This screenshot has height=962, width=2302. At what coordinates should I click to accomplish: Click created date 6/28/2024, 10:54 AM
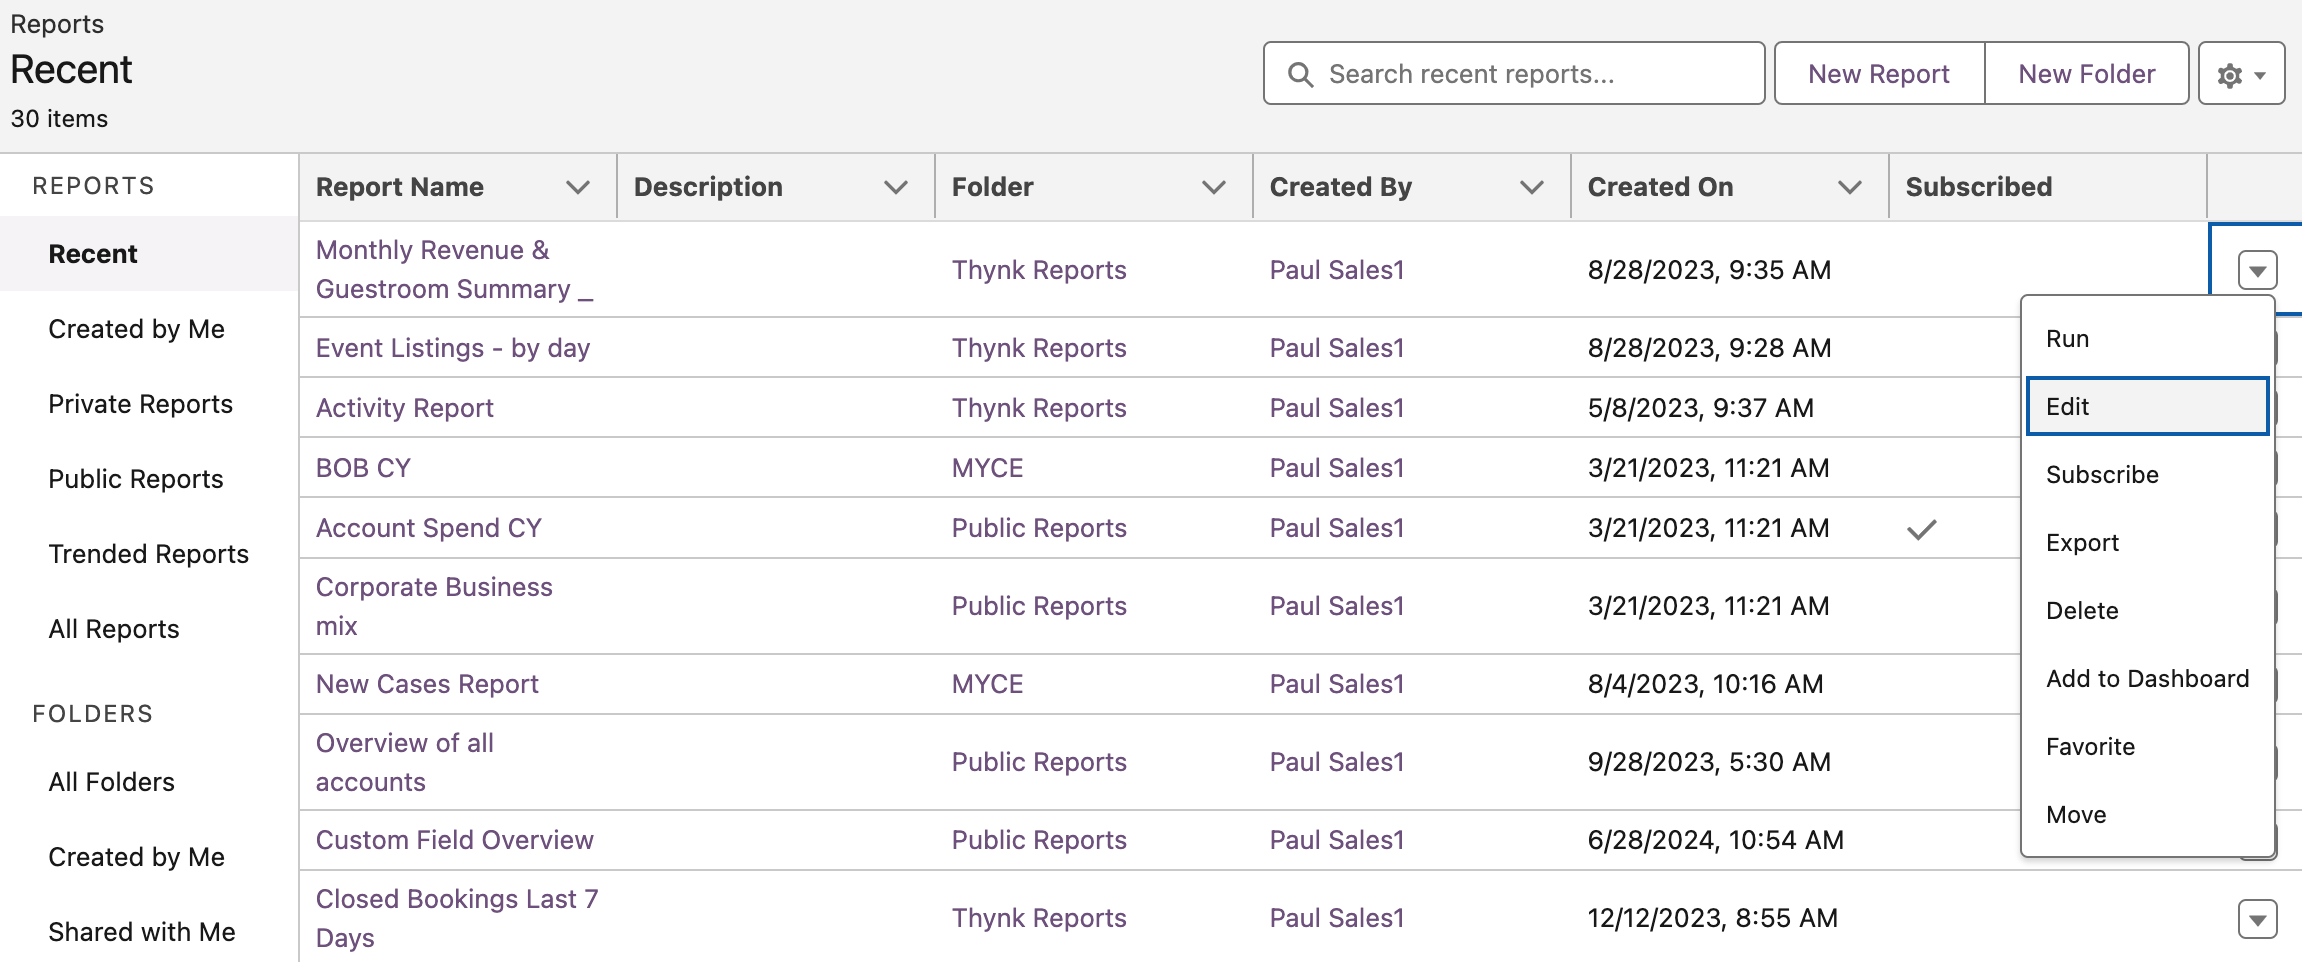tap(1716, 840)
